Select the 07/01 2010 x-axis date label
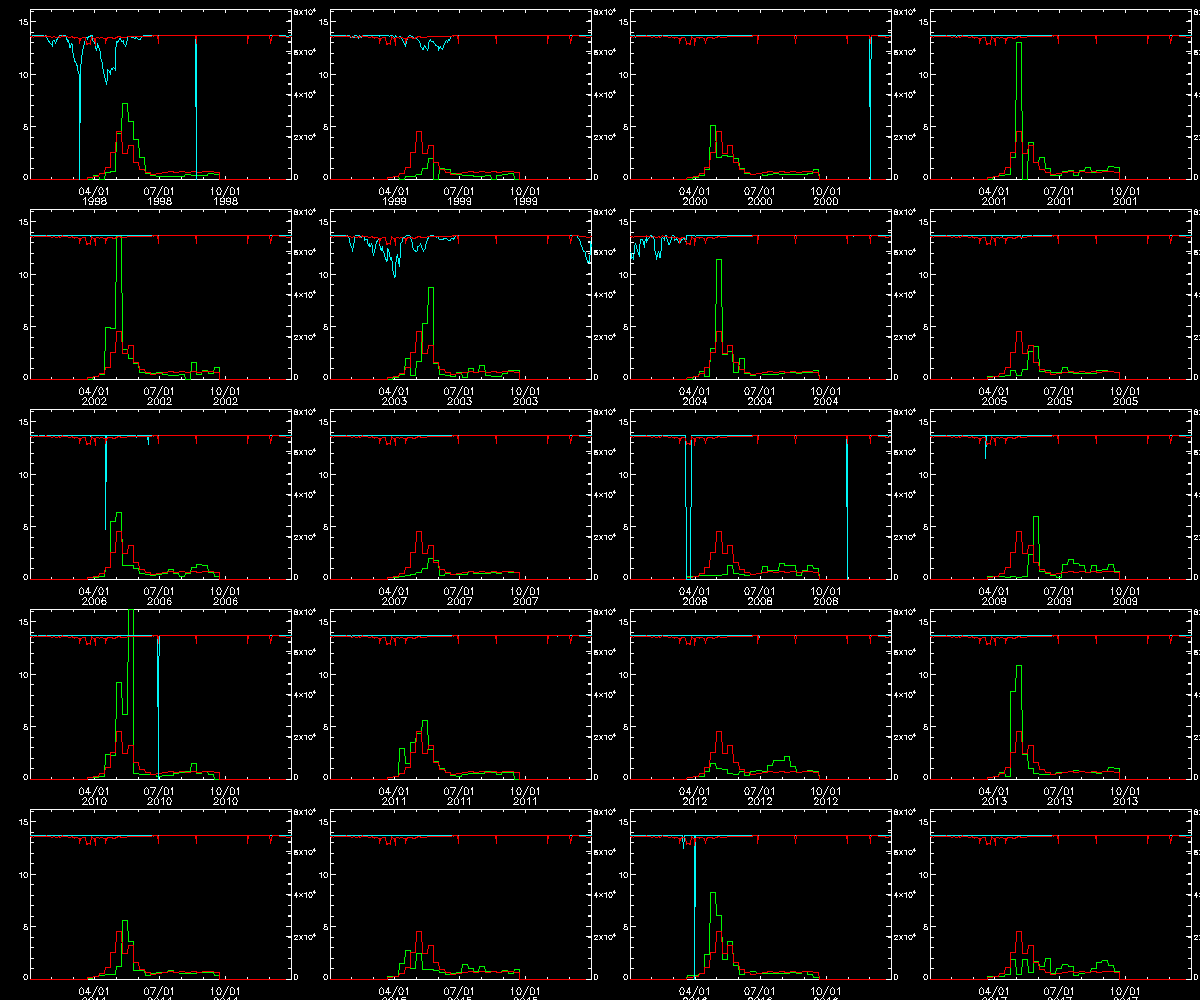 (159, 796)
